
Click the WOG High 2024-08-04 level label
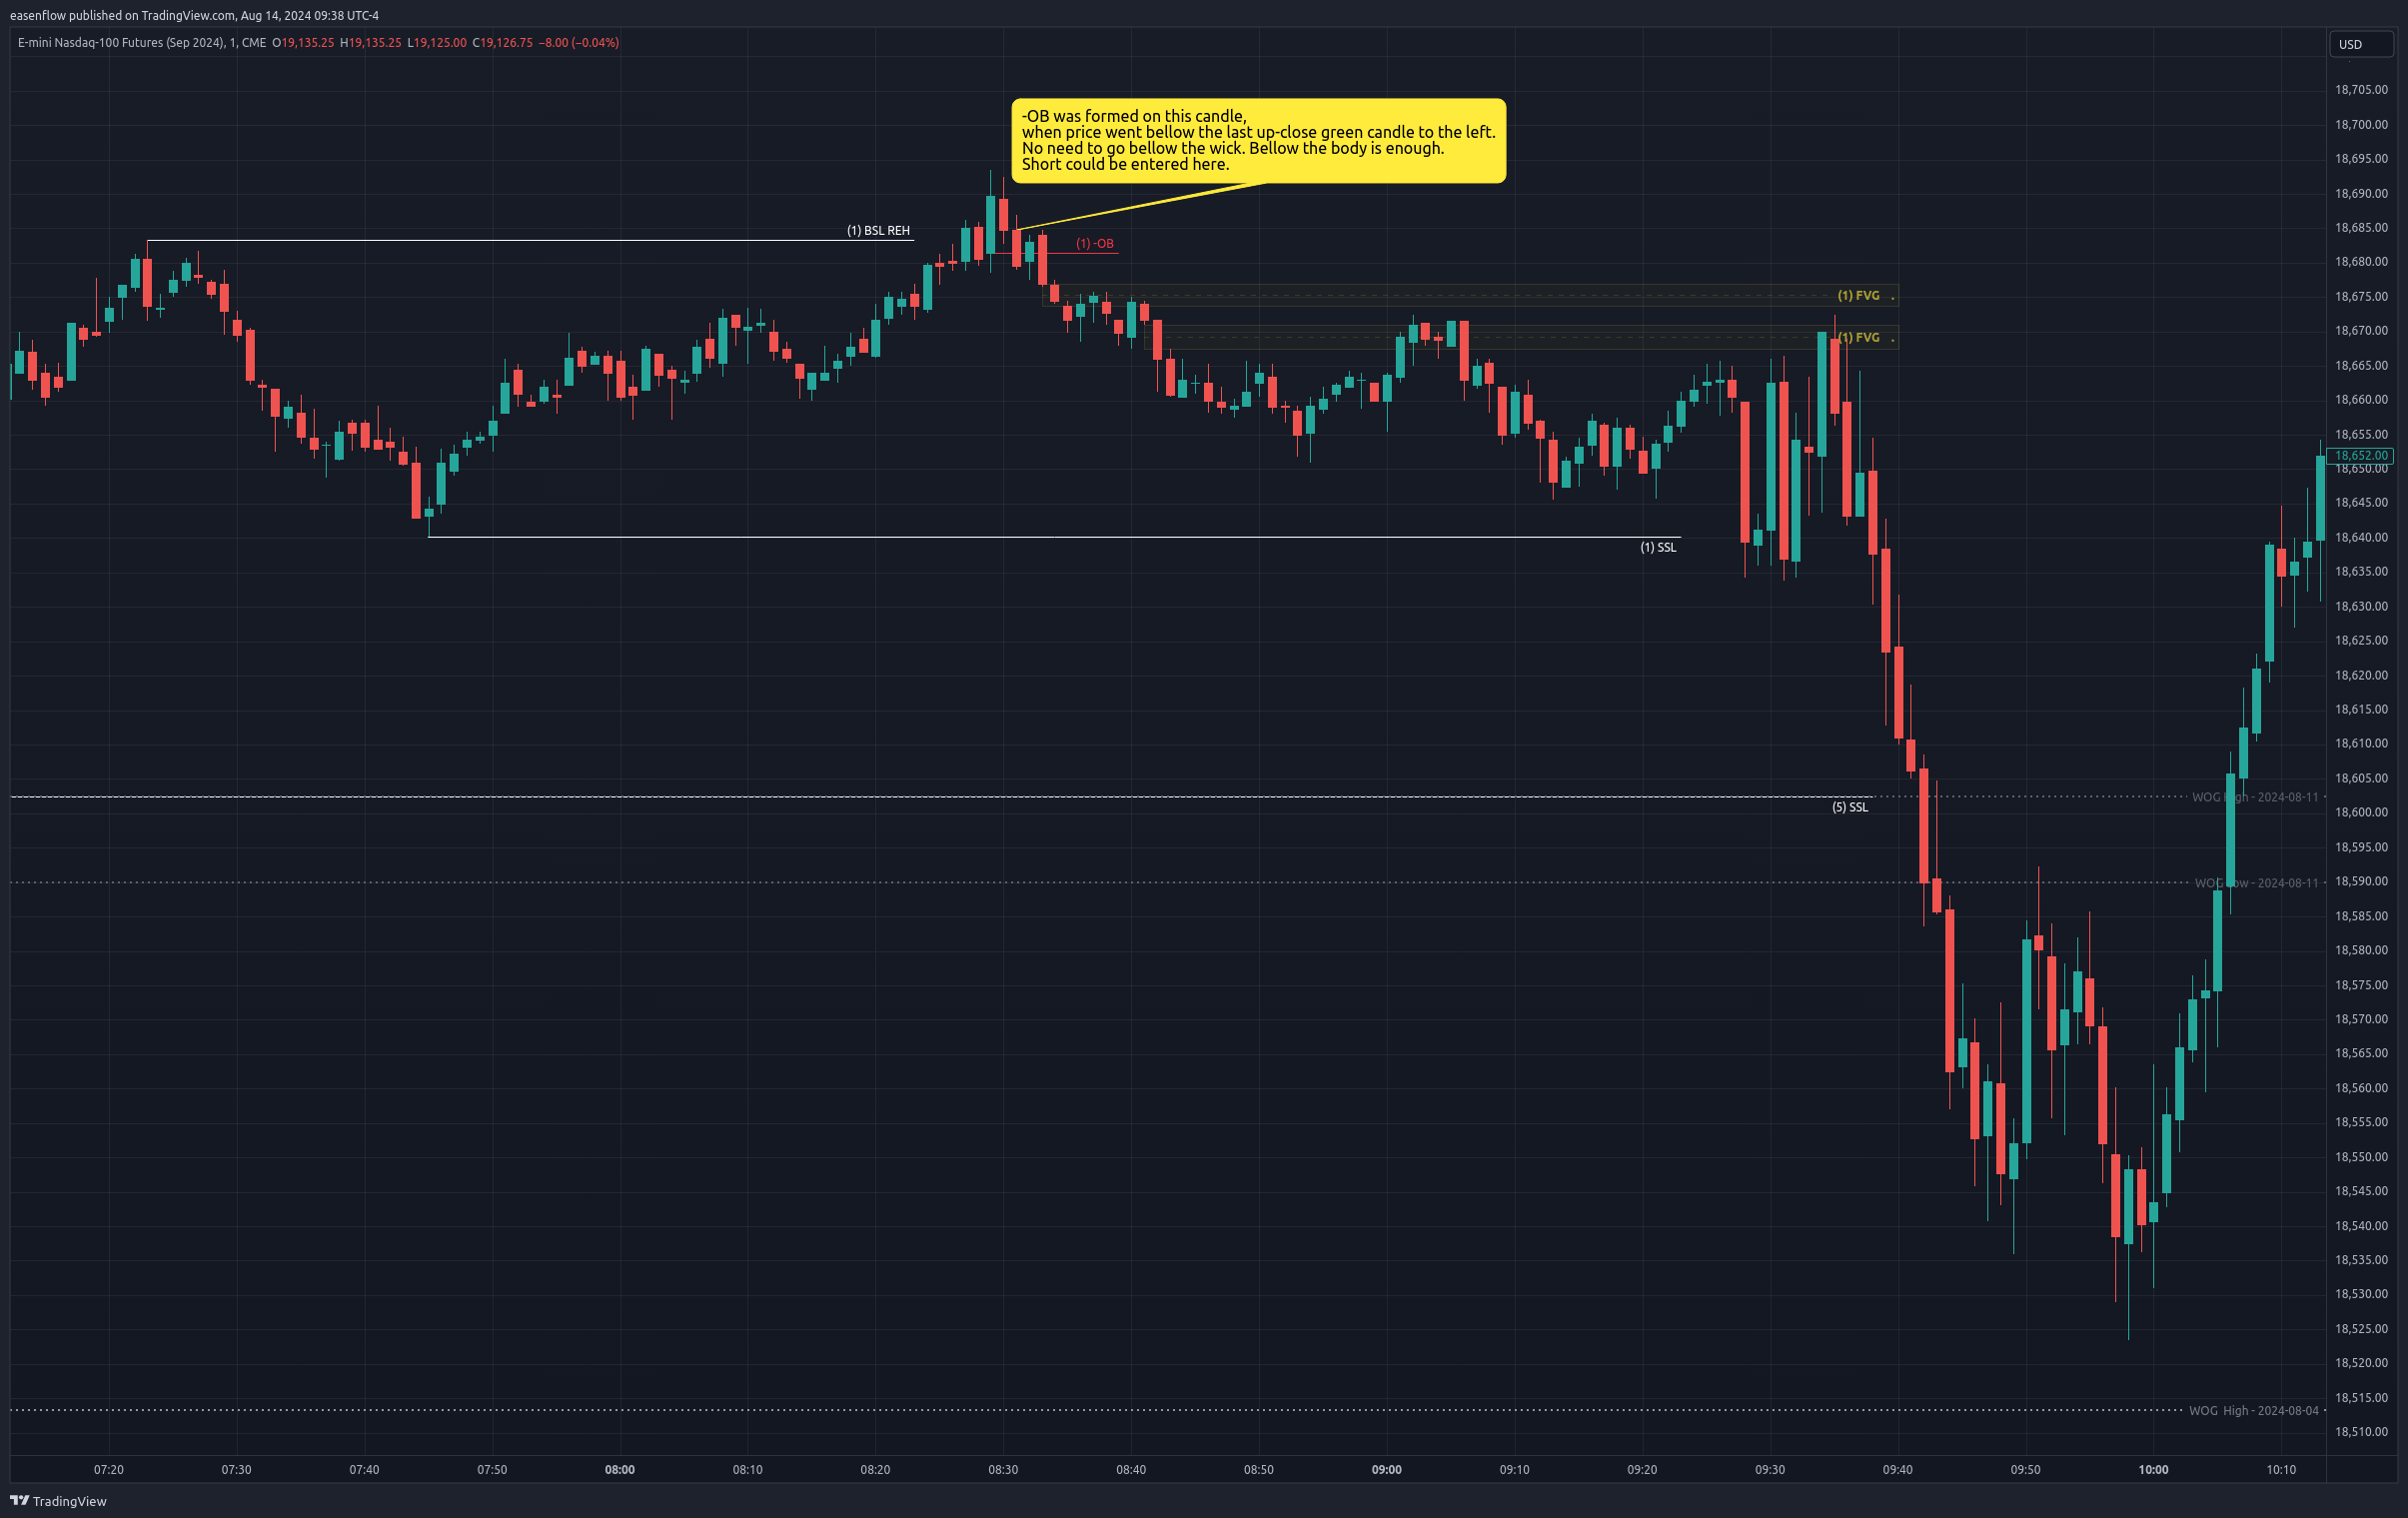pyautogui.click(x=2253, y=1410)
